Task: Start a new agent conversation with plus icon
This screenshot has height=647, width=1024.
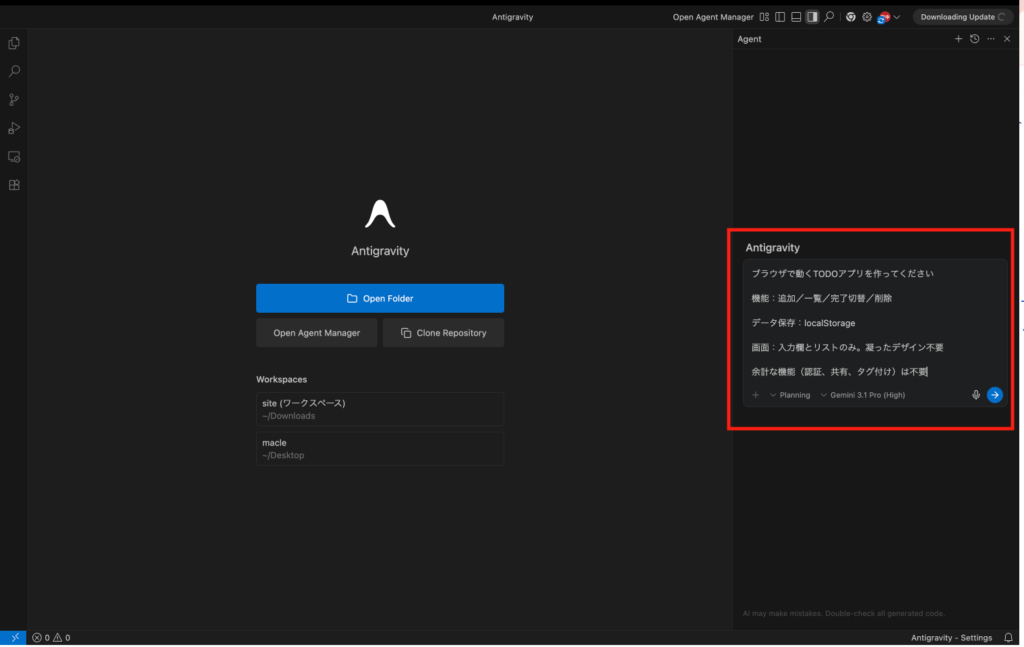Action: pos(958,39)
